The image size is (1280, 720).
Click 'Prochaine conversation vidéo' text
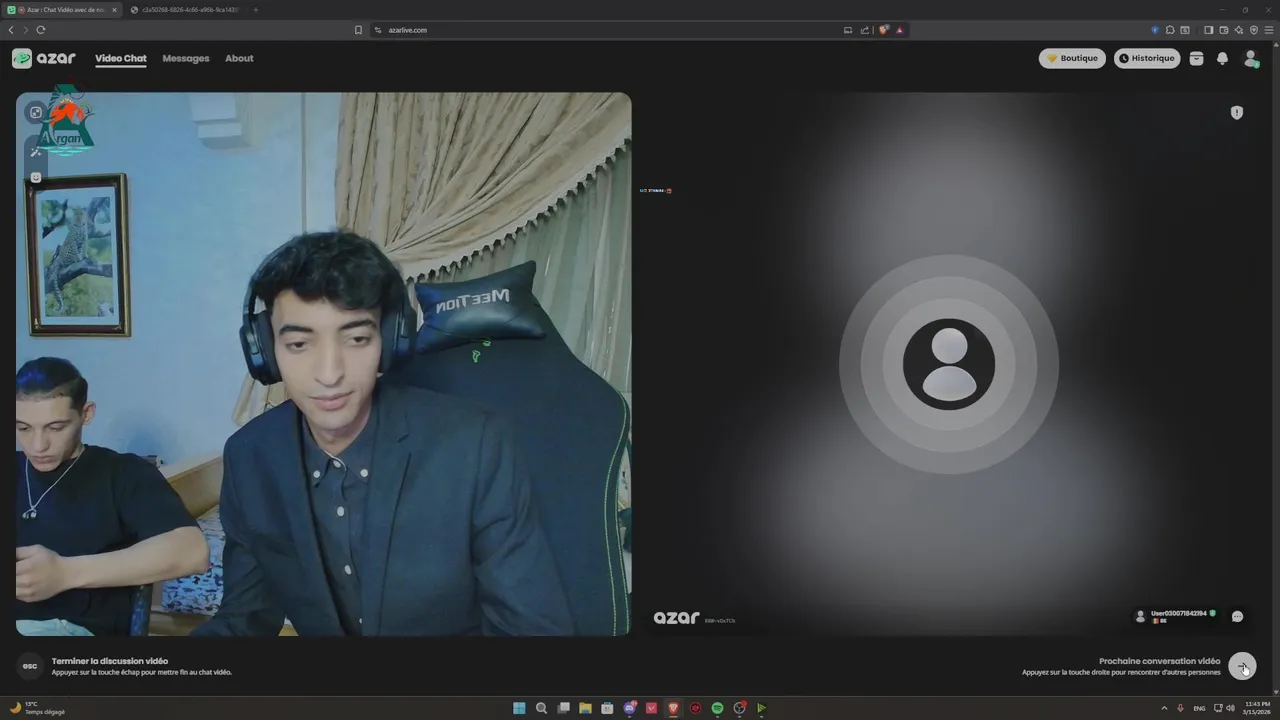[1160, 661]
